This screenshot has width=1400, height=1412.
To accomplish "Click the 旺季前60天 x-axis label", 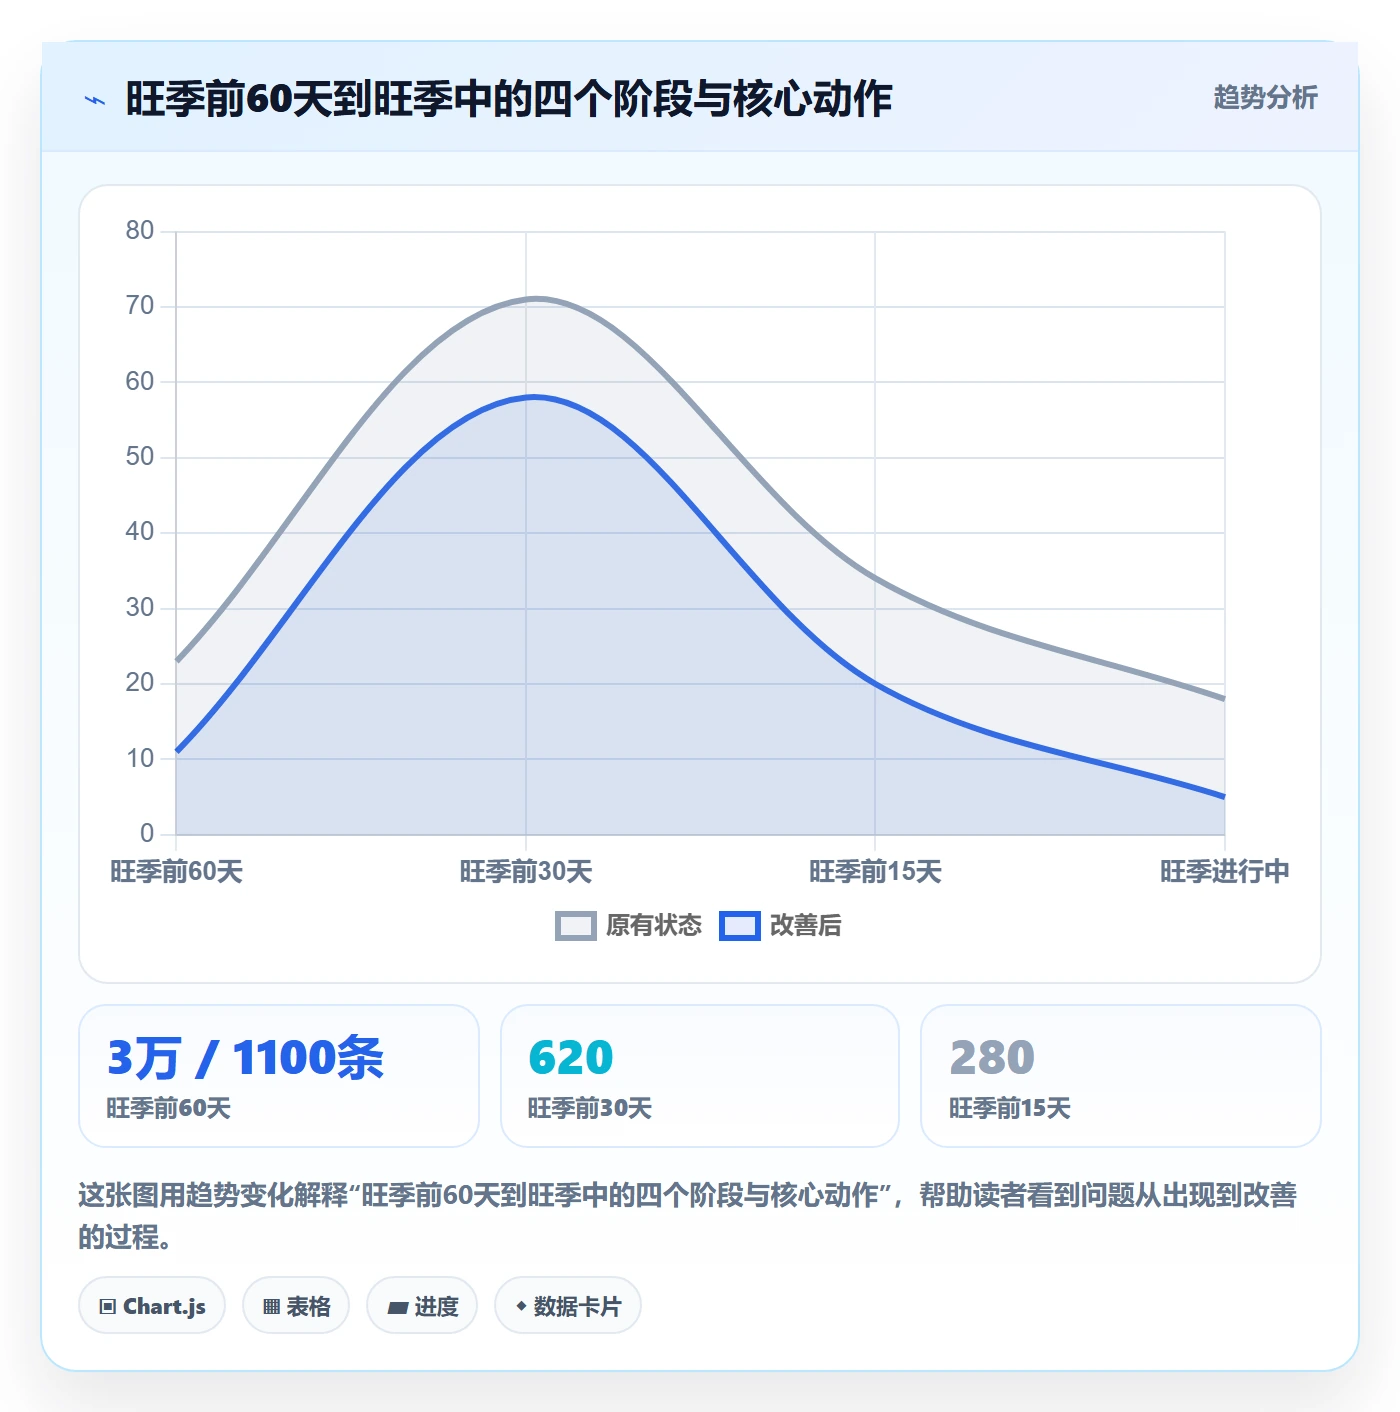I will tap(177, 872).
